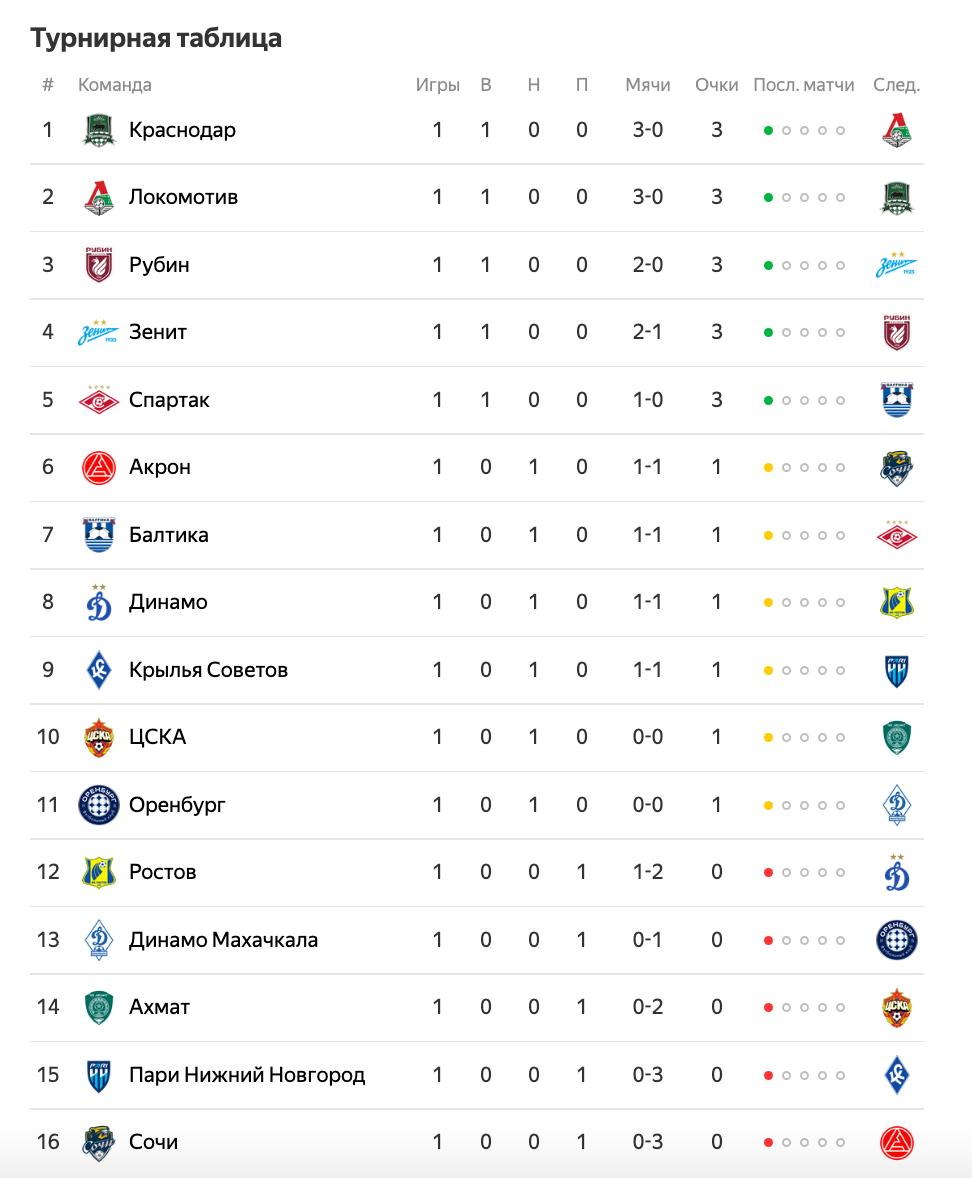Open the Зенит team link

point(158,332)
